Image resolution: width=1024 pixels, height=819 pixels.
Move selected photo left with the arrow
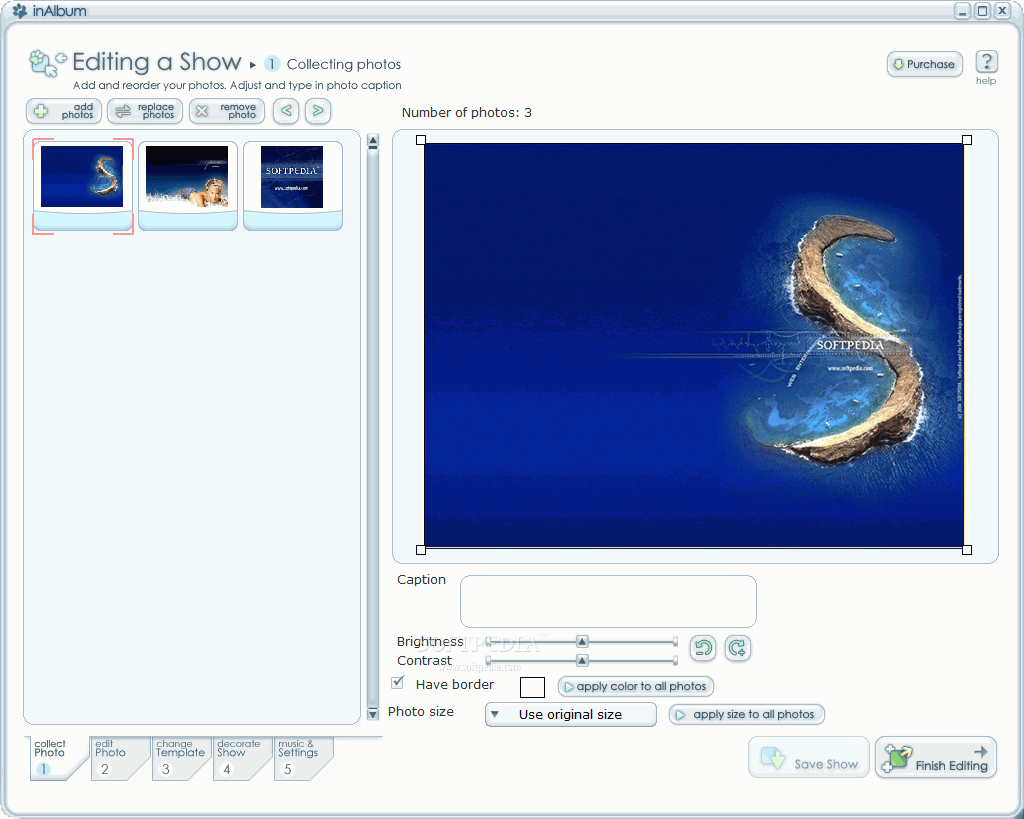286,111
